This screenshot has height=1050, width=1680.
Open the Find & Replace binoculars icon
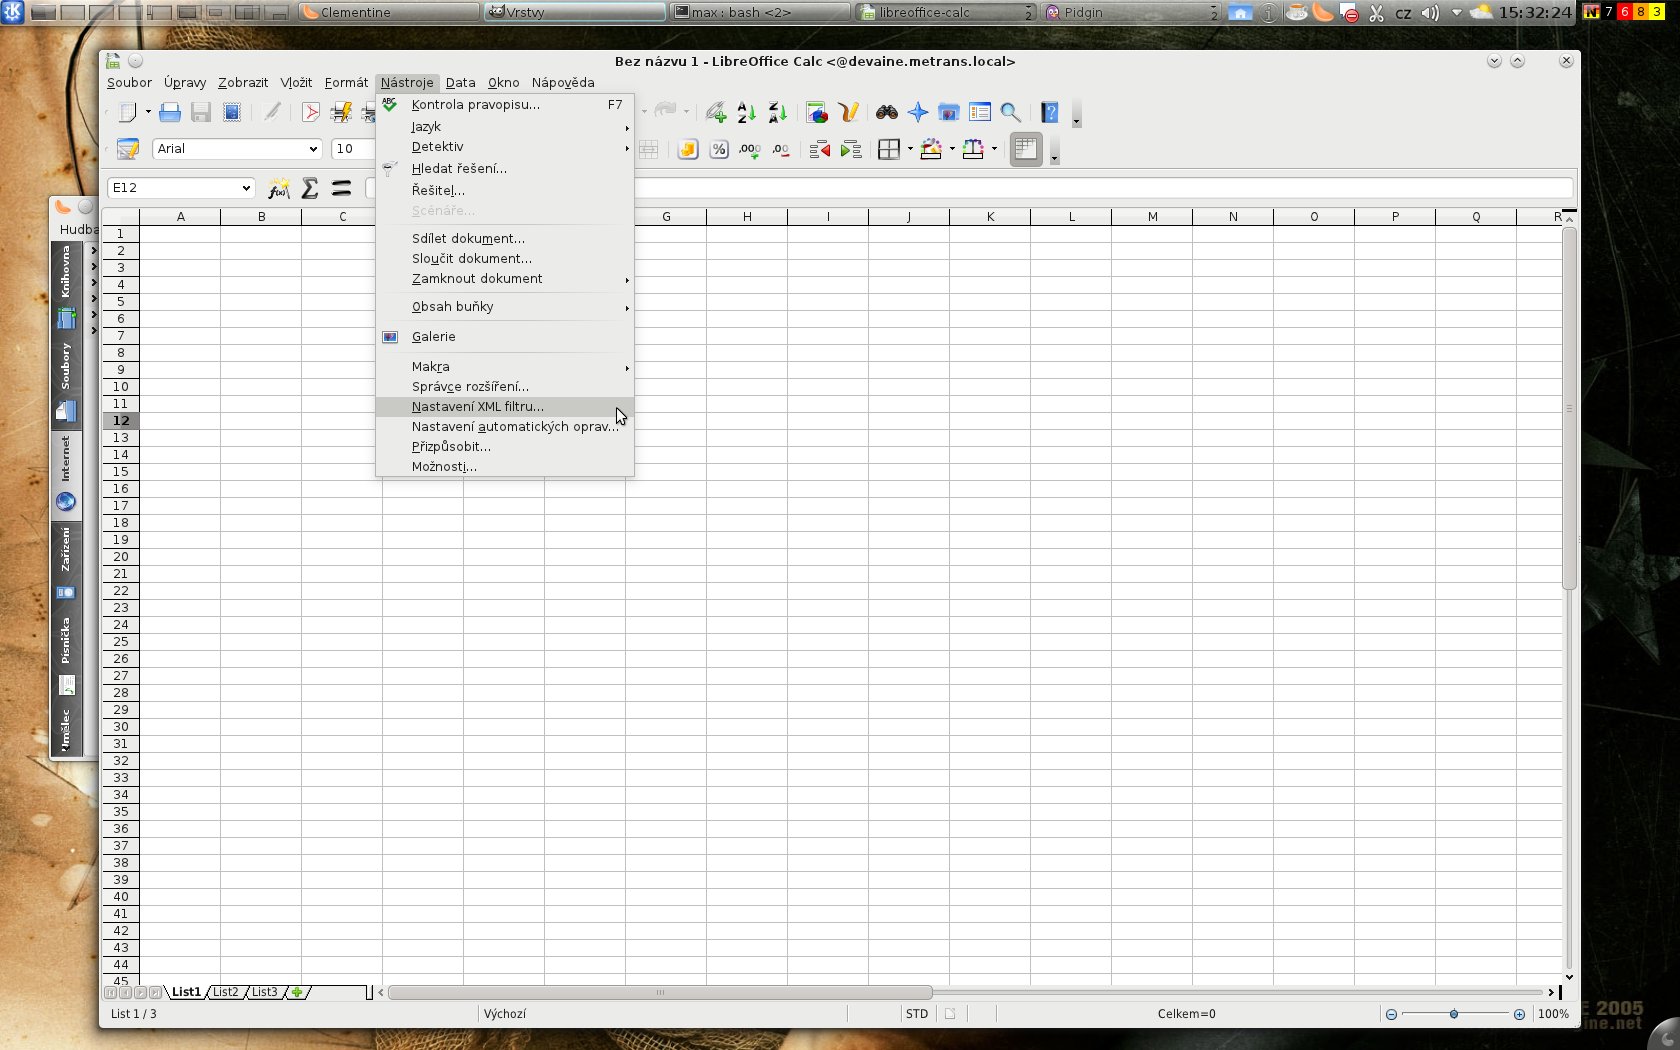[x=886, y=113]
